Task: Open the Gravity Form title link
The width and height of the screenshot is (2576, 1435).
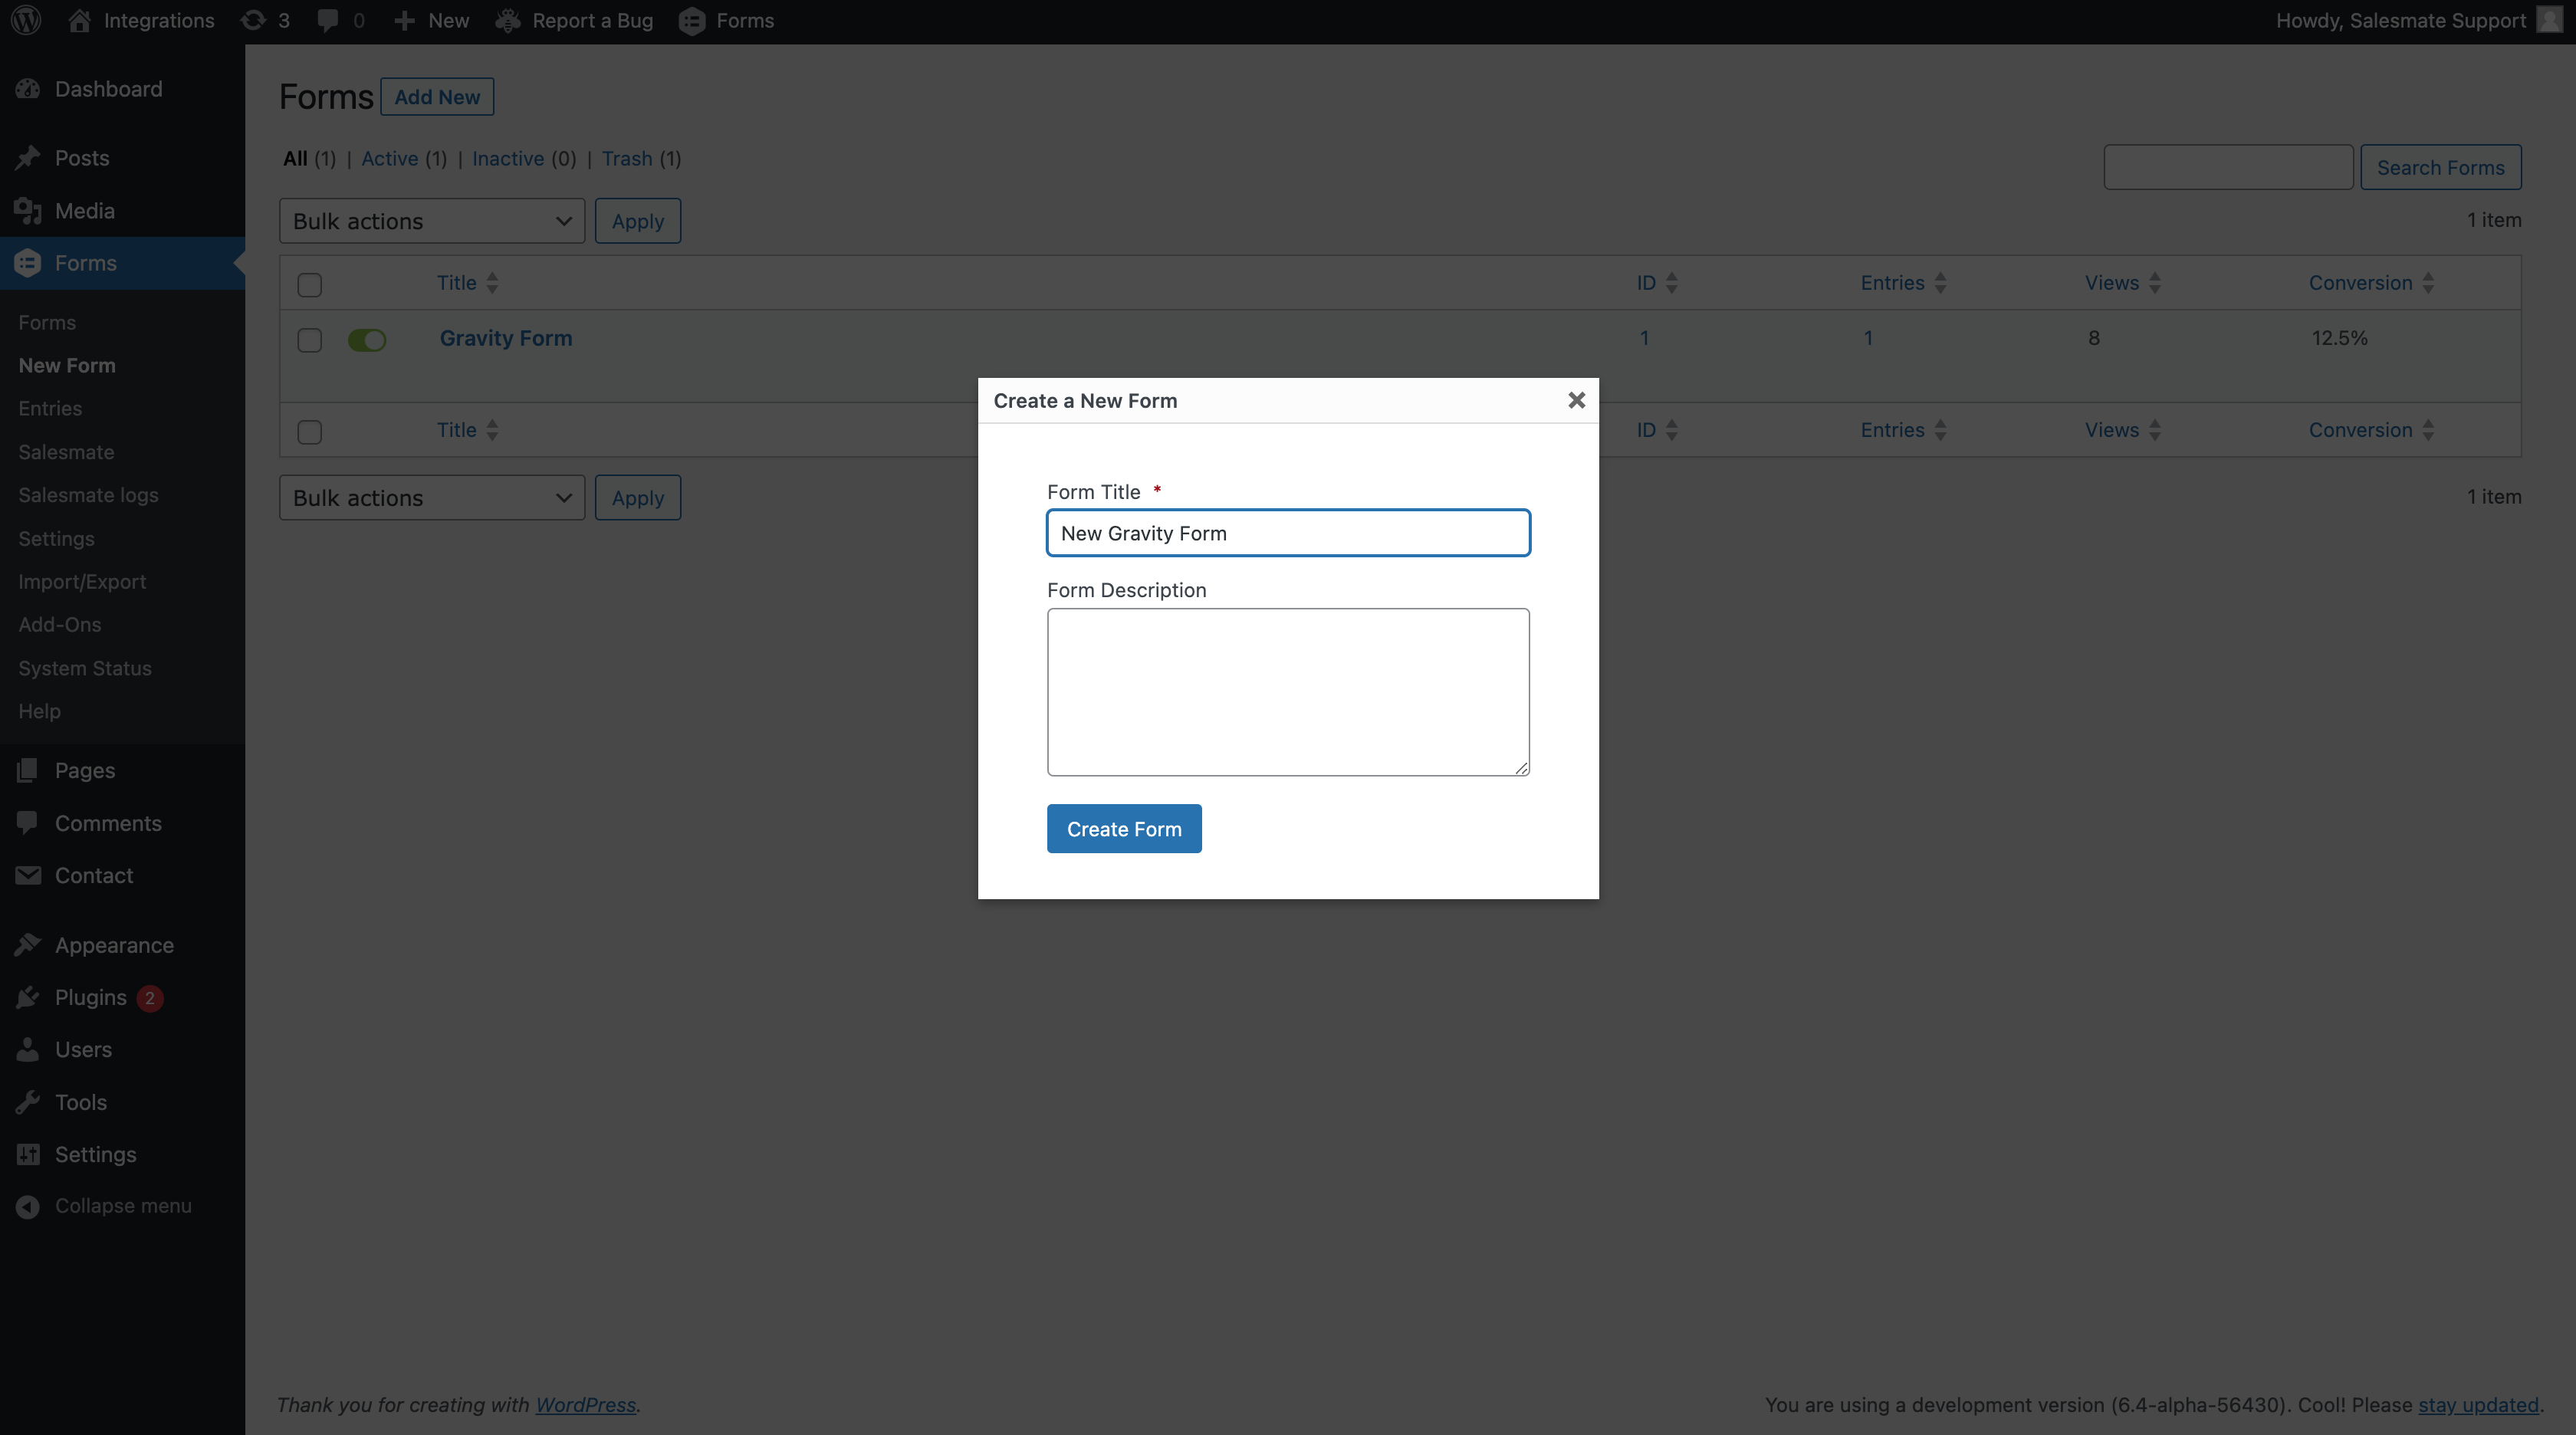Action: pos(506,338)
